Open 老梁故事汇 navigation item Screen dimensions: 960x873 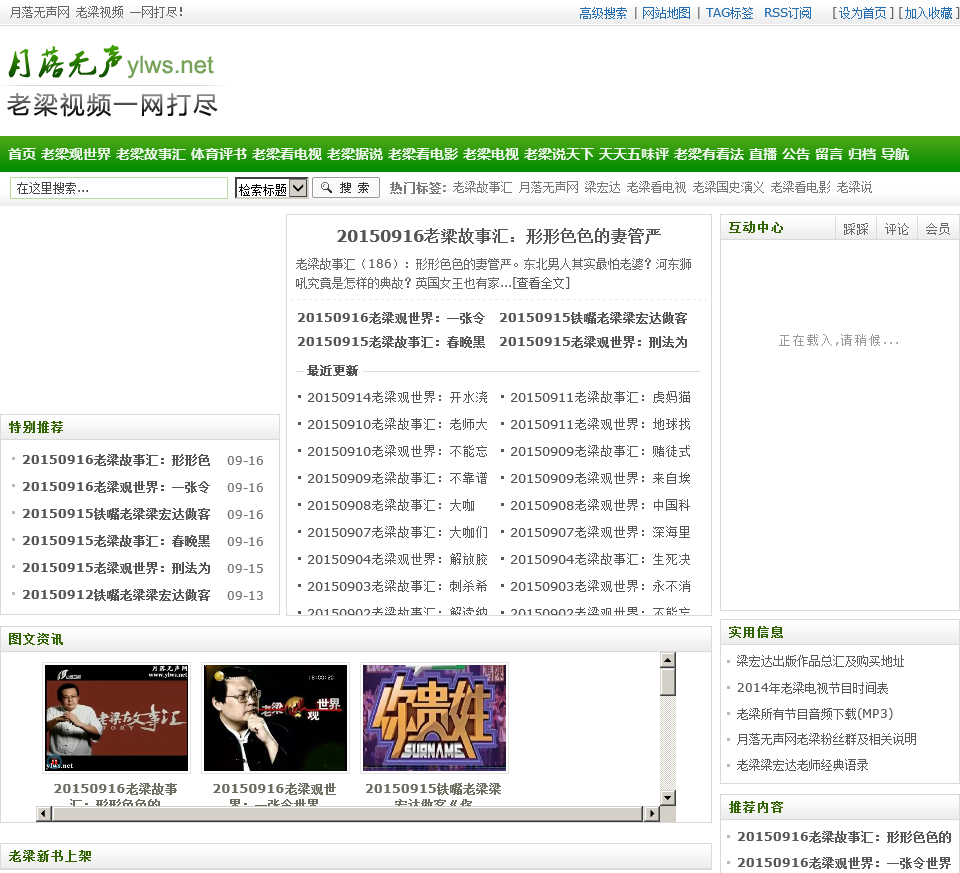pyautogui.click(x=151, y=154)
